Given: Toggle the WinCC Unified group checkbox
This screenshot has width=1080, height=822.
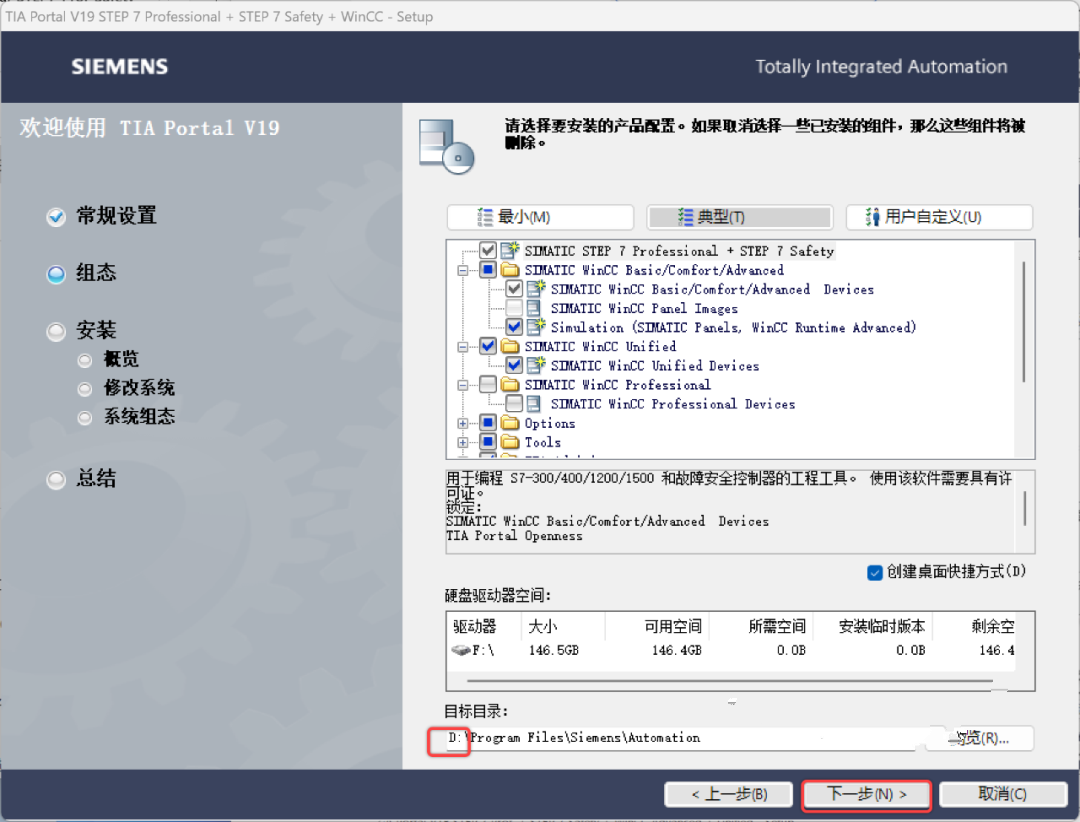Looking at the screenshot, I should (x=488, y=346).
